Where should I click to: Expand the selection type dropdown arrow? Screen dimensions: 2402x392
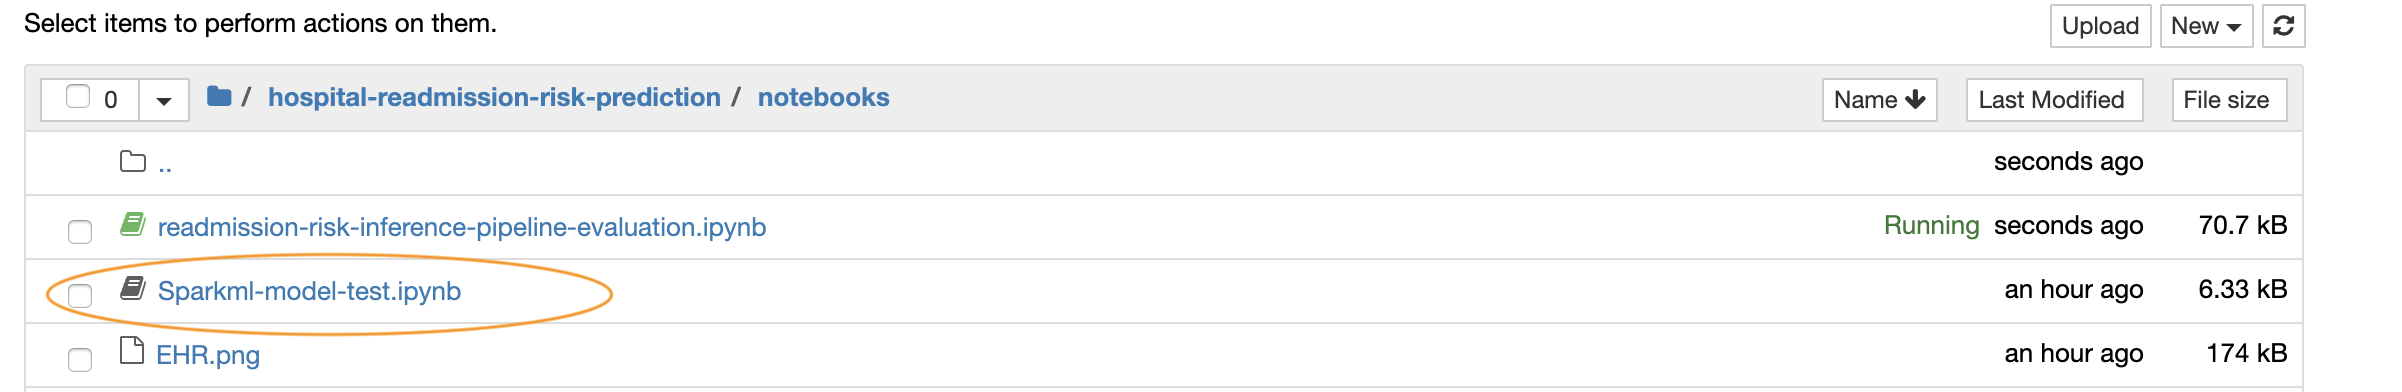click(x=164, y=100)
